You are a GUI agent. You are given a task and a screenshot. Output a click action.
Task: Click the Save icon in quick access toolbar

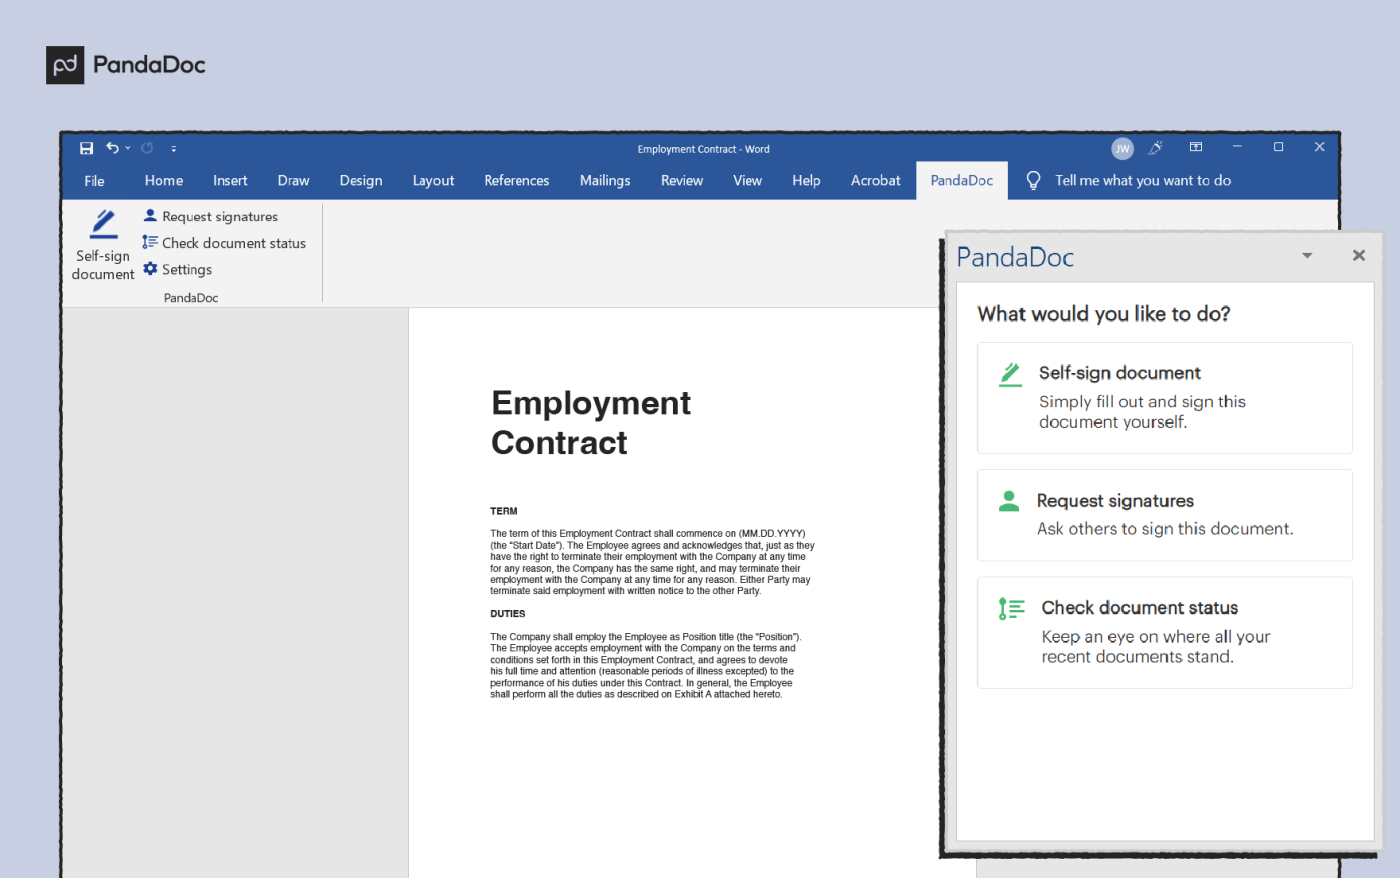point(86,148)
